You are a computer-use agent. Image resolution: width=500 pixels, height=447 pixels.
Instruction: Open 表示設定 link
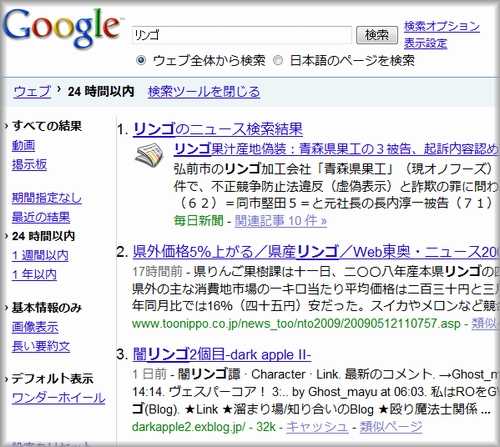click(425, 43)
